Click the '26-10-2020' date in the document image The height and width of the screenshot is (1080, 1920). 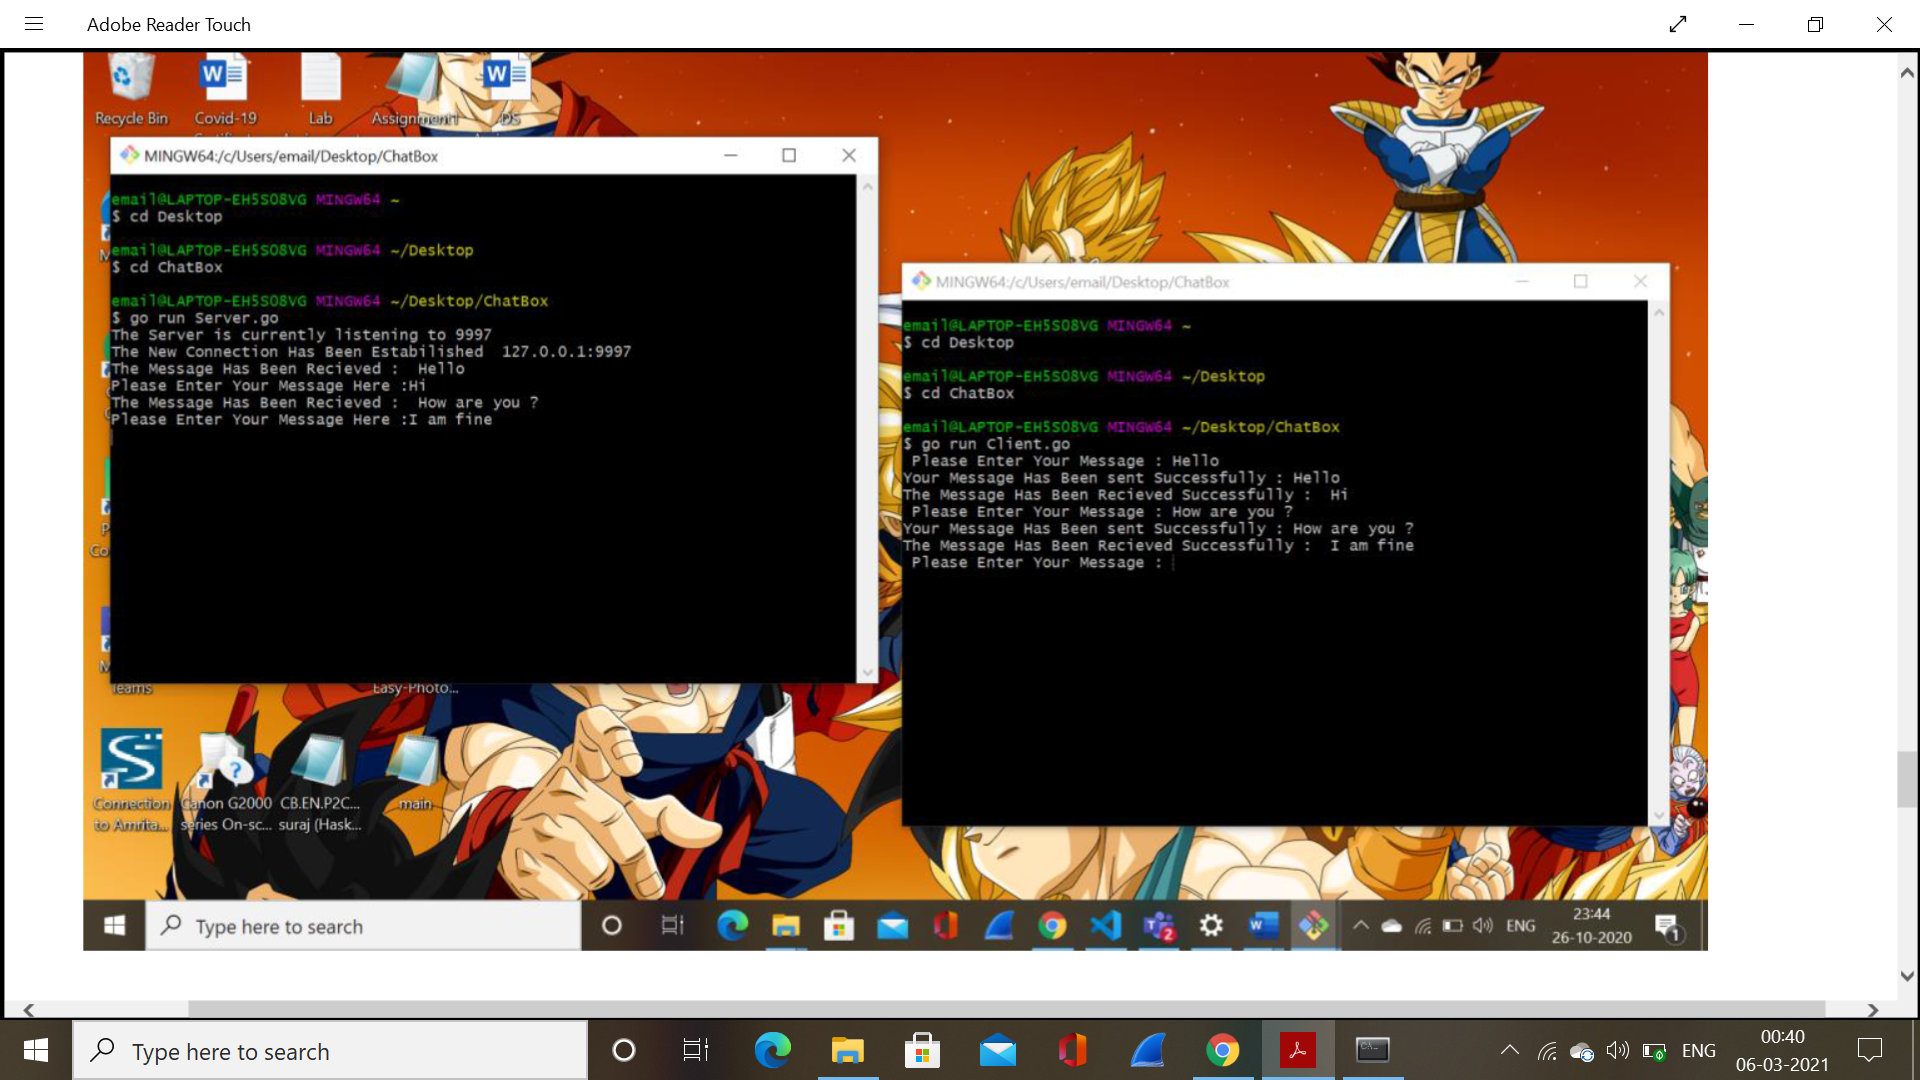pos(1592,938)
